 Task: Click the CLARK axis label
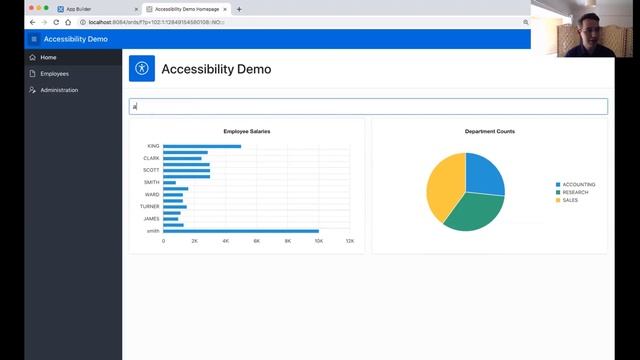coord(151,158)
